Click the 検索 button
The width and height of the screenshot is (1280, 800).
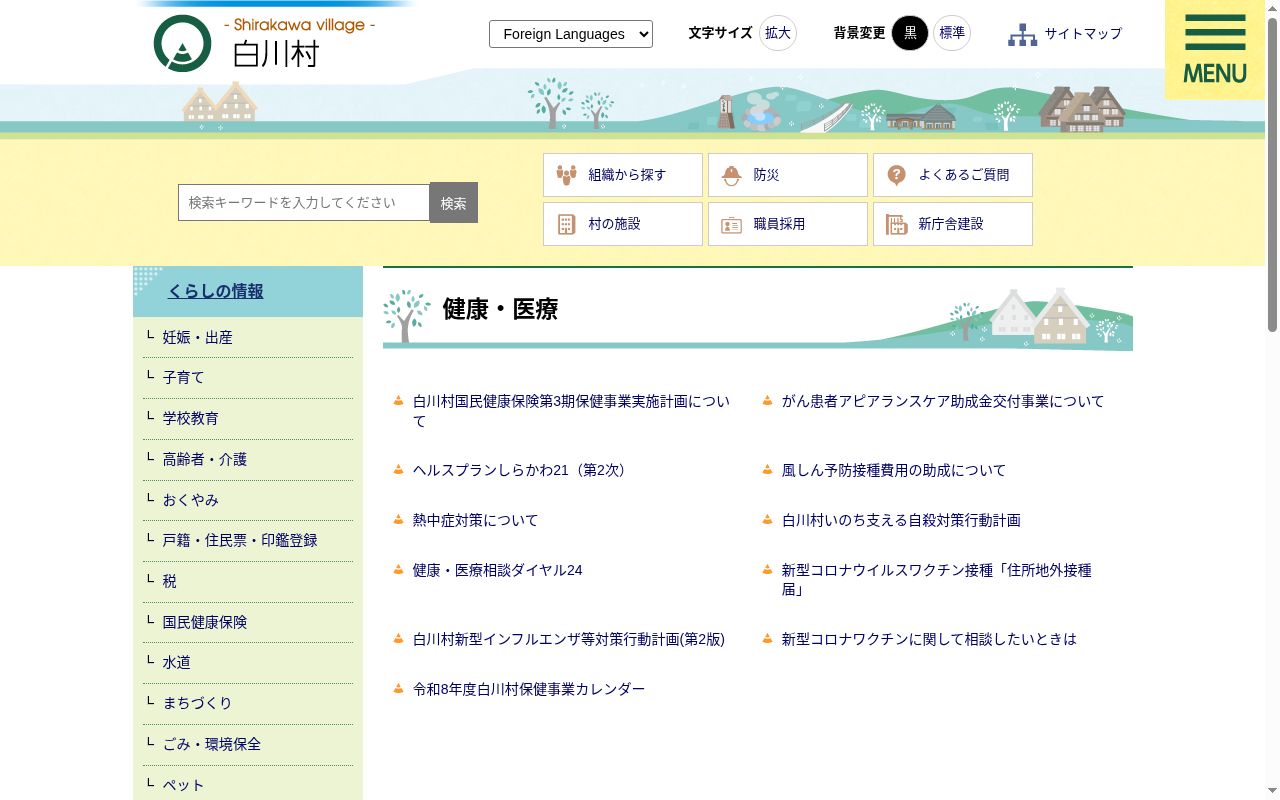tap(454, 202)
